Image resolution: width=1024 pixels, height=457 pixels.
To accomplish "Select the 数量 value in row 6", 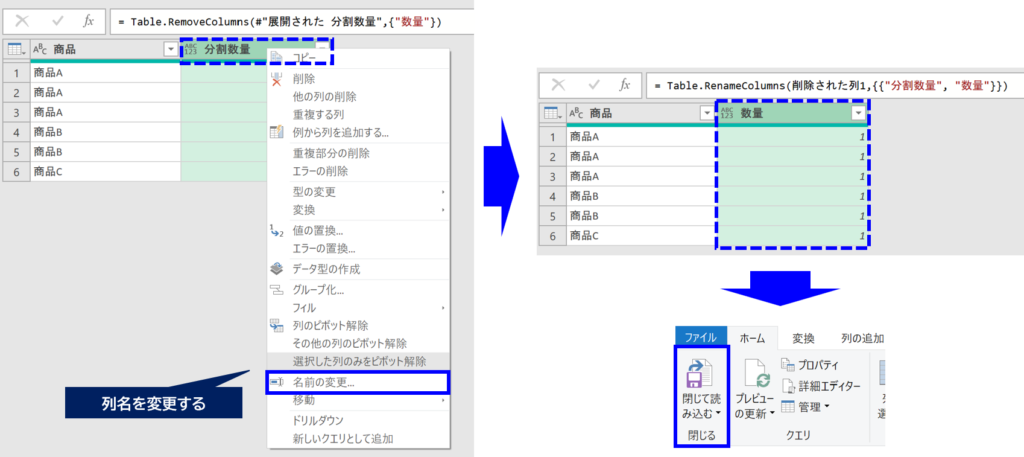I will [x=792, y=236].
